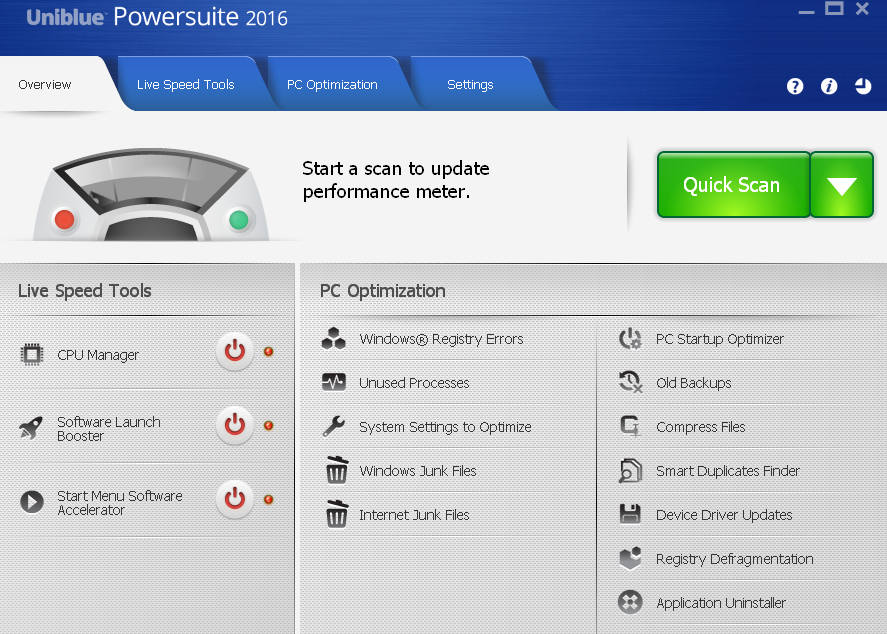Enable Software Launch Booster power switch
887x634 pixels.
[x=234, y=425]
